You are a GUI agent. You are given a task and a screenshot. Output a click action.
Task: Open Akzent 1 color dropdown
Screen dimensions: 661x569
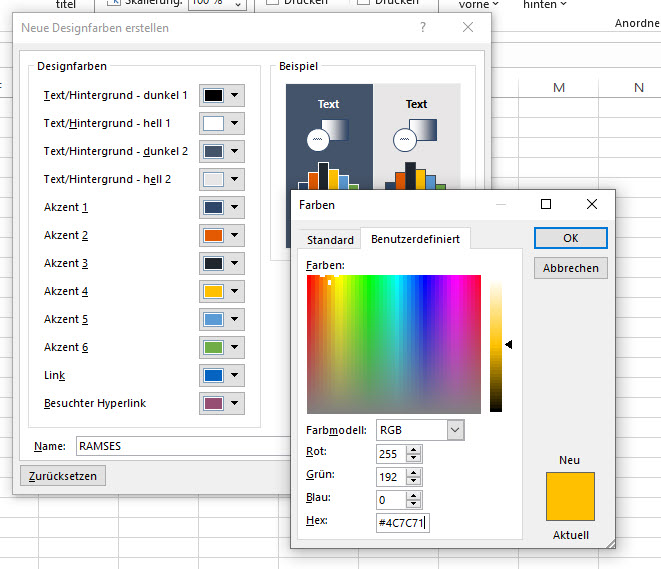point(222,207)
